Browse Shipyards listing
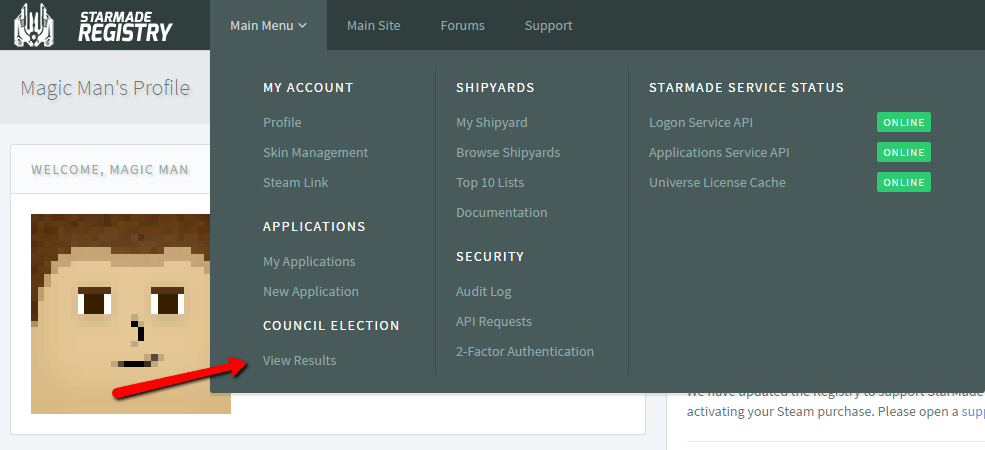The width and height of the screenshot is (985, 450). point(507,152)
